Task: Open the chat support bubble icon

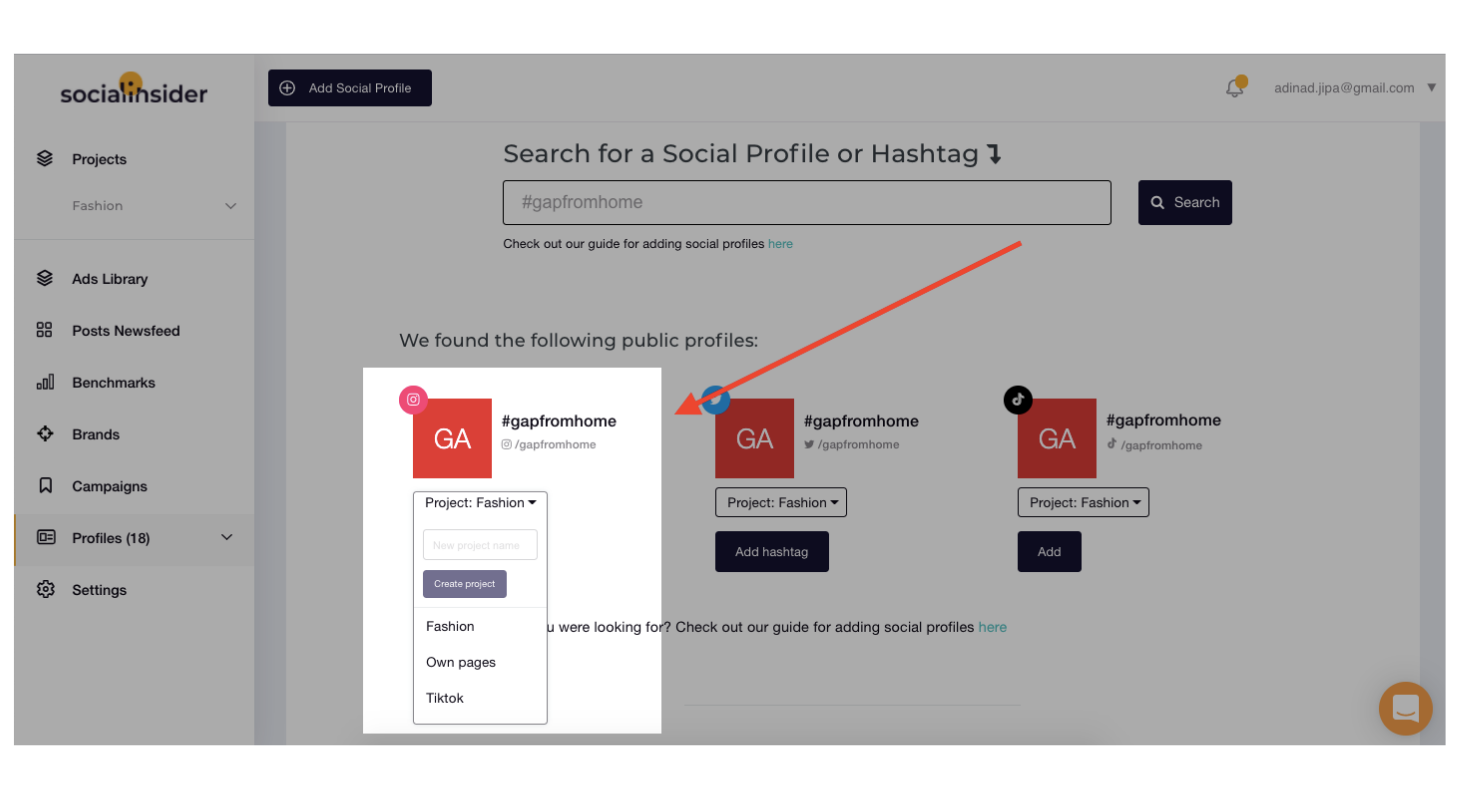Action: [1405, 709]
